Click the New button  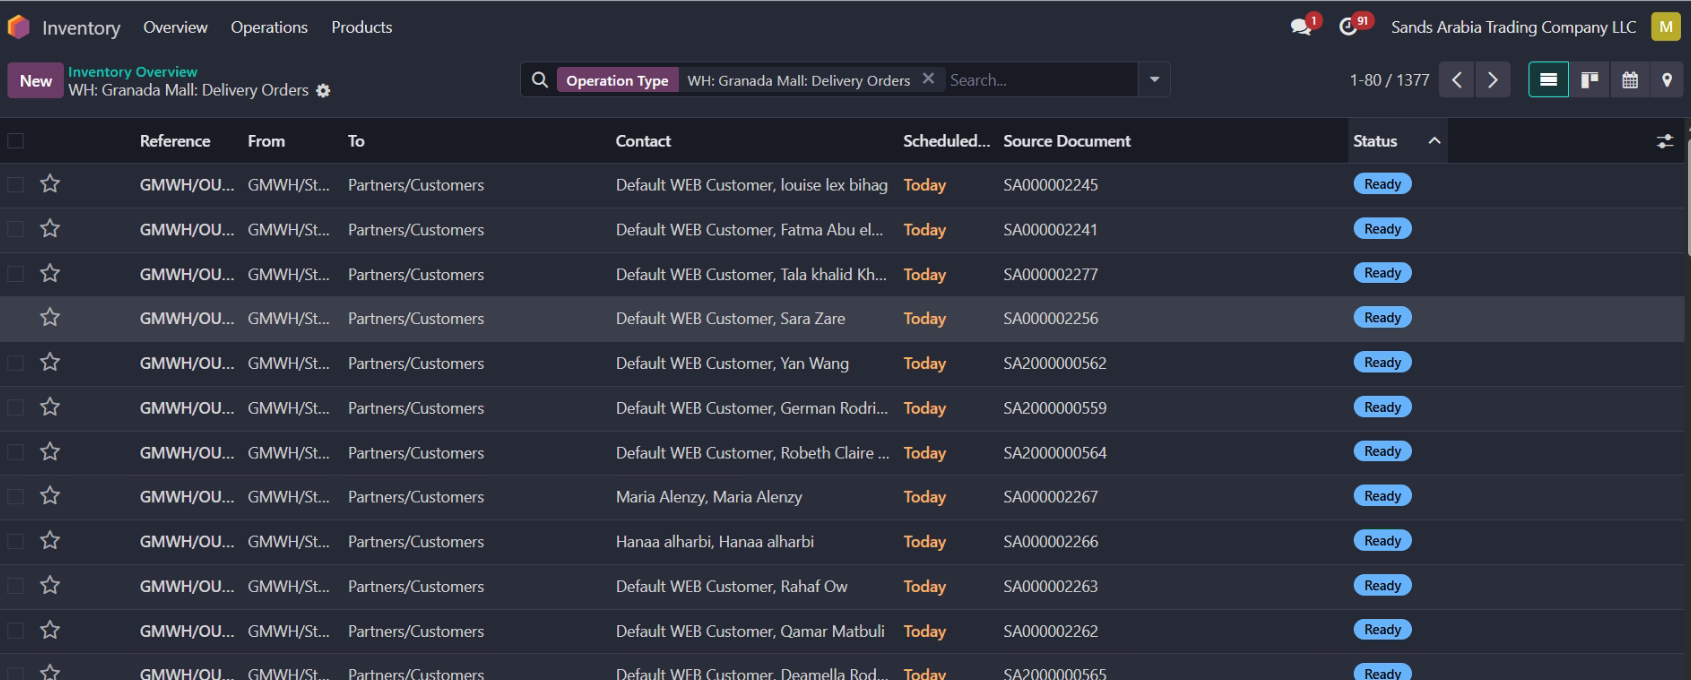click(36, 81)
